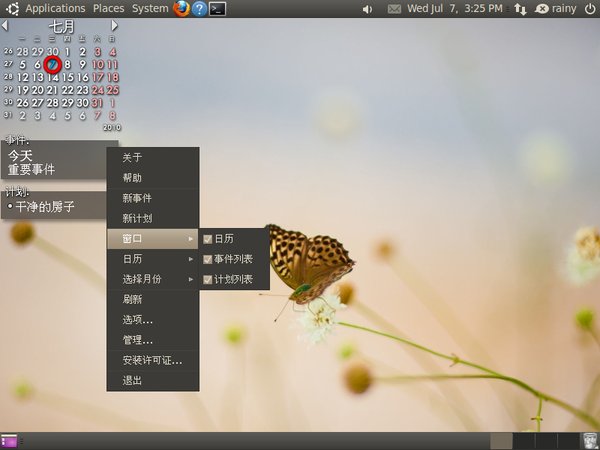Click 刷新 in the context menu
600x450 pixels.
[x=153, y=300]
